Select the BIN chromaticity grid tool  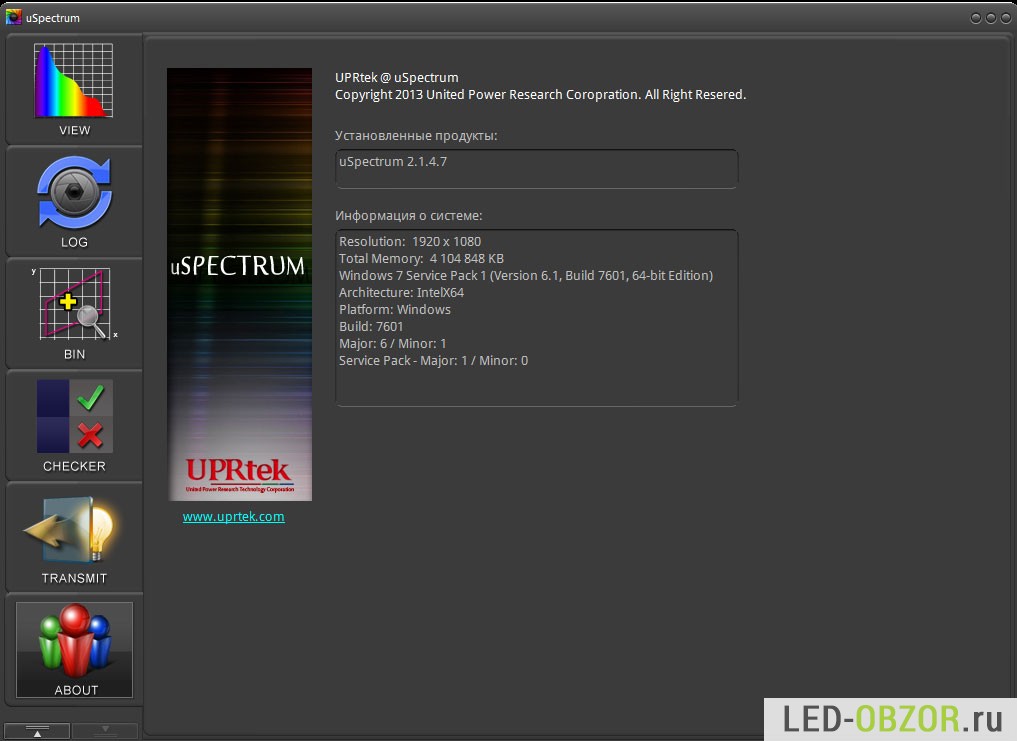tap(74, 313)
